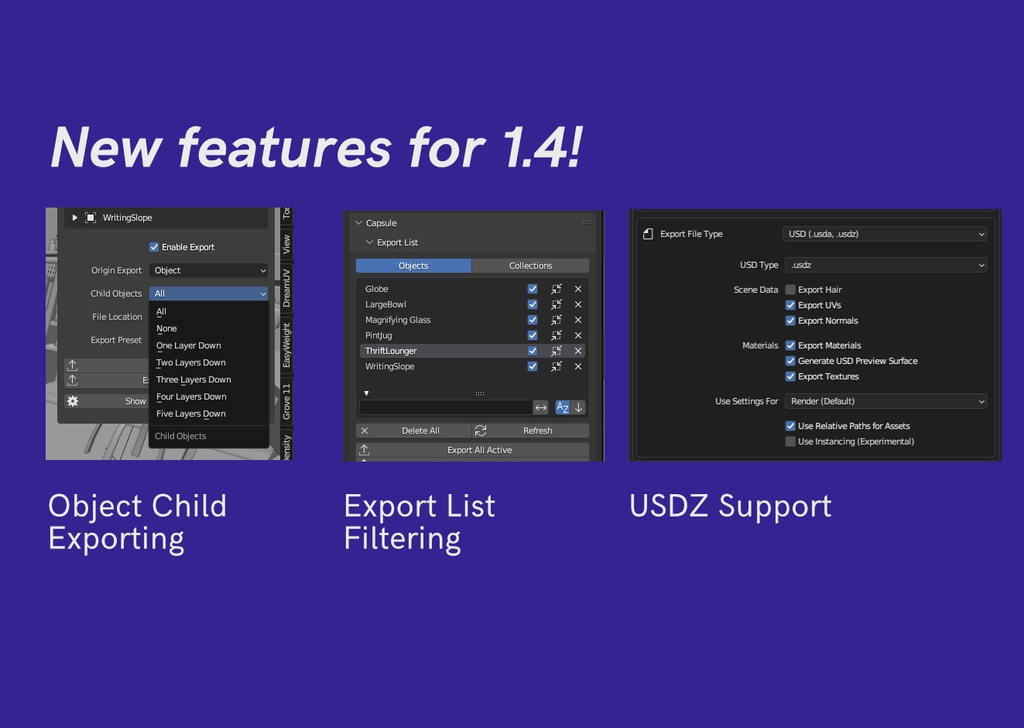Open the Use Settings For dropdown
Screen dimensions: 1024x728
(885, 399)
